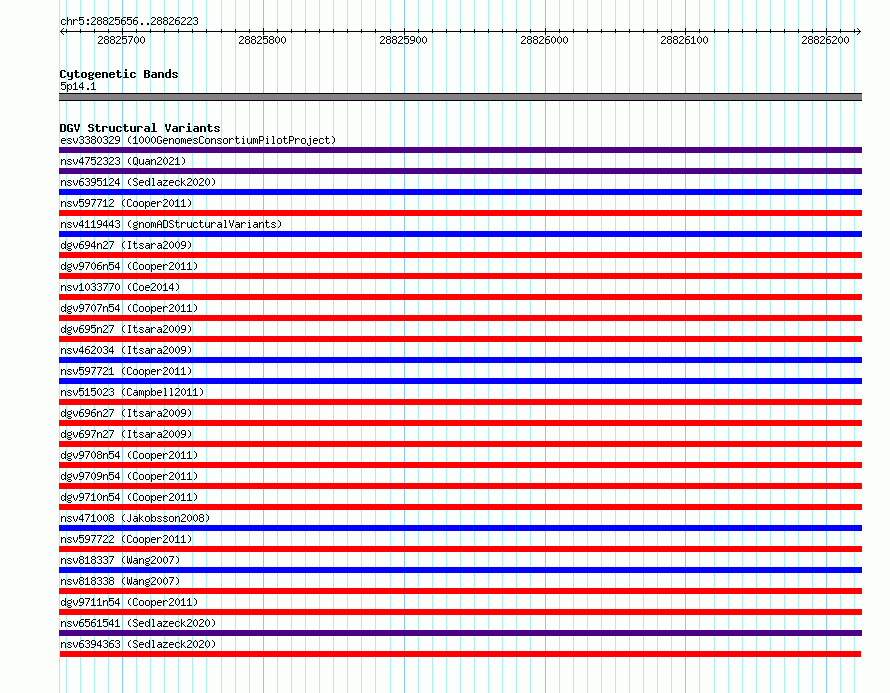The image size is (890, 693).
Task: Click ruler position 28825800
Action: tap(262, 40)
